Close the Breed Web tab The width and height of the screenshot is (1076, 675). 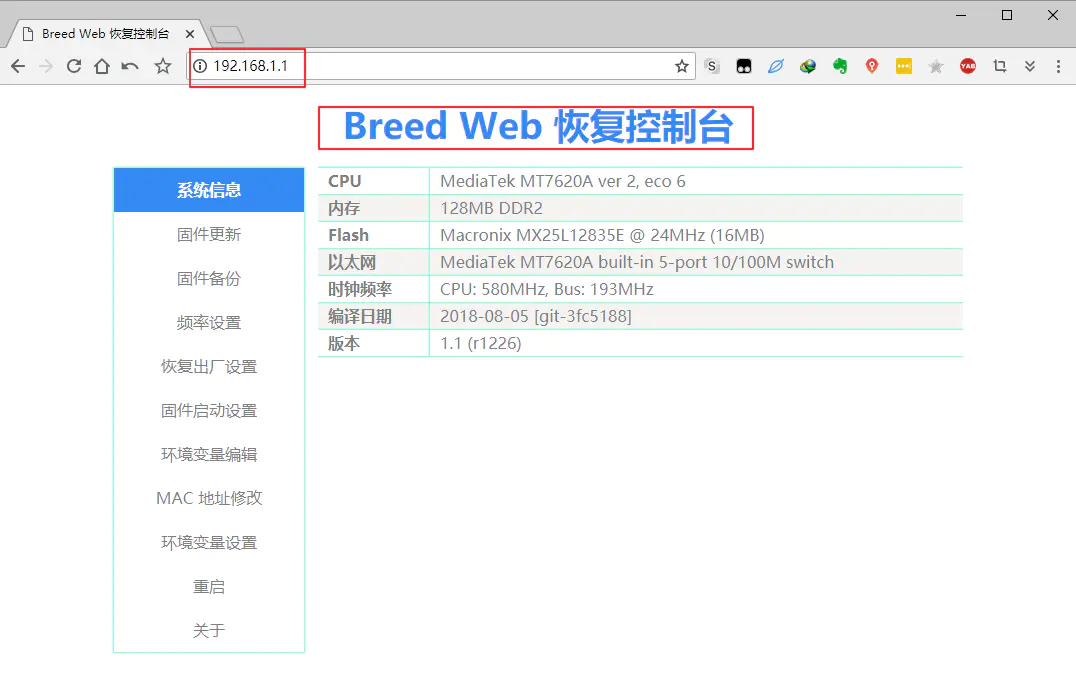(x=190, y=34)
